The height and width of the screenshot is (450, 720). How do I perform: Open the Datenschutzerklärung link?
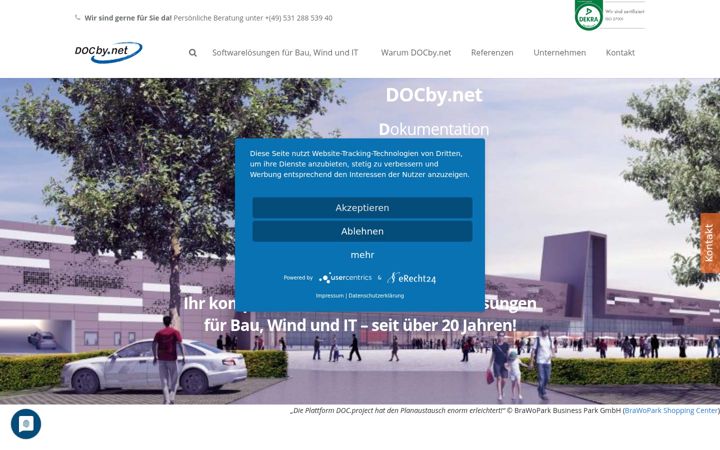tap(376, 296)
